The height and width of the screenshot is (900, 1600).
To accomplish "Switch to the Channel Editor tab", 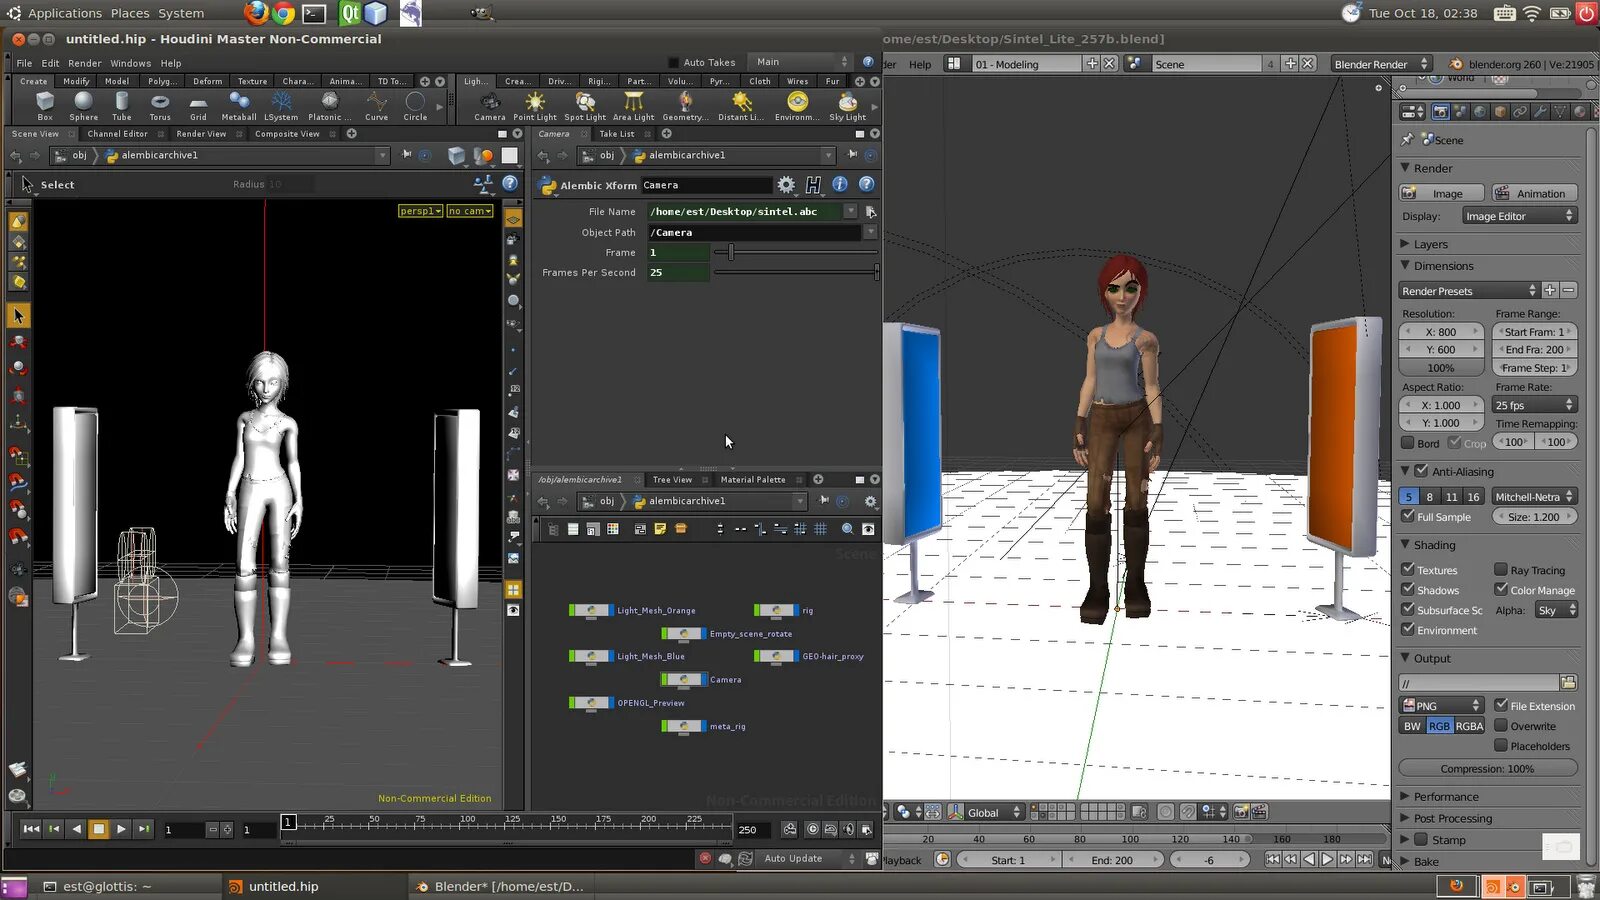I will pos(117,134).
